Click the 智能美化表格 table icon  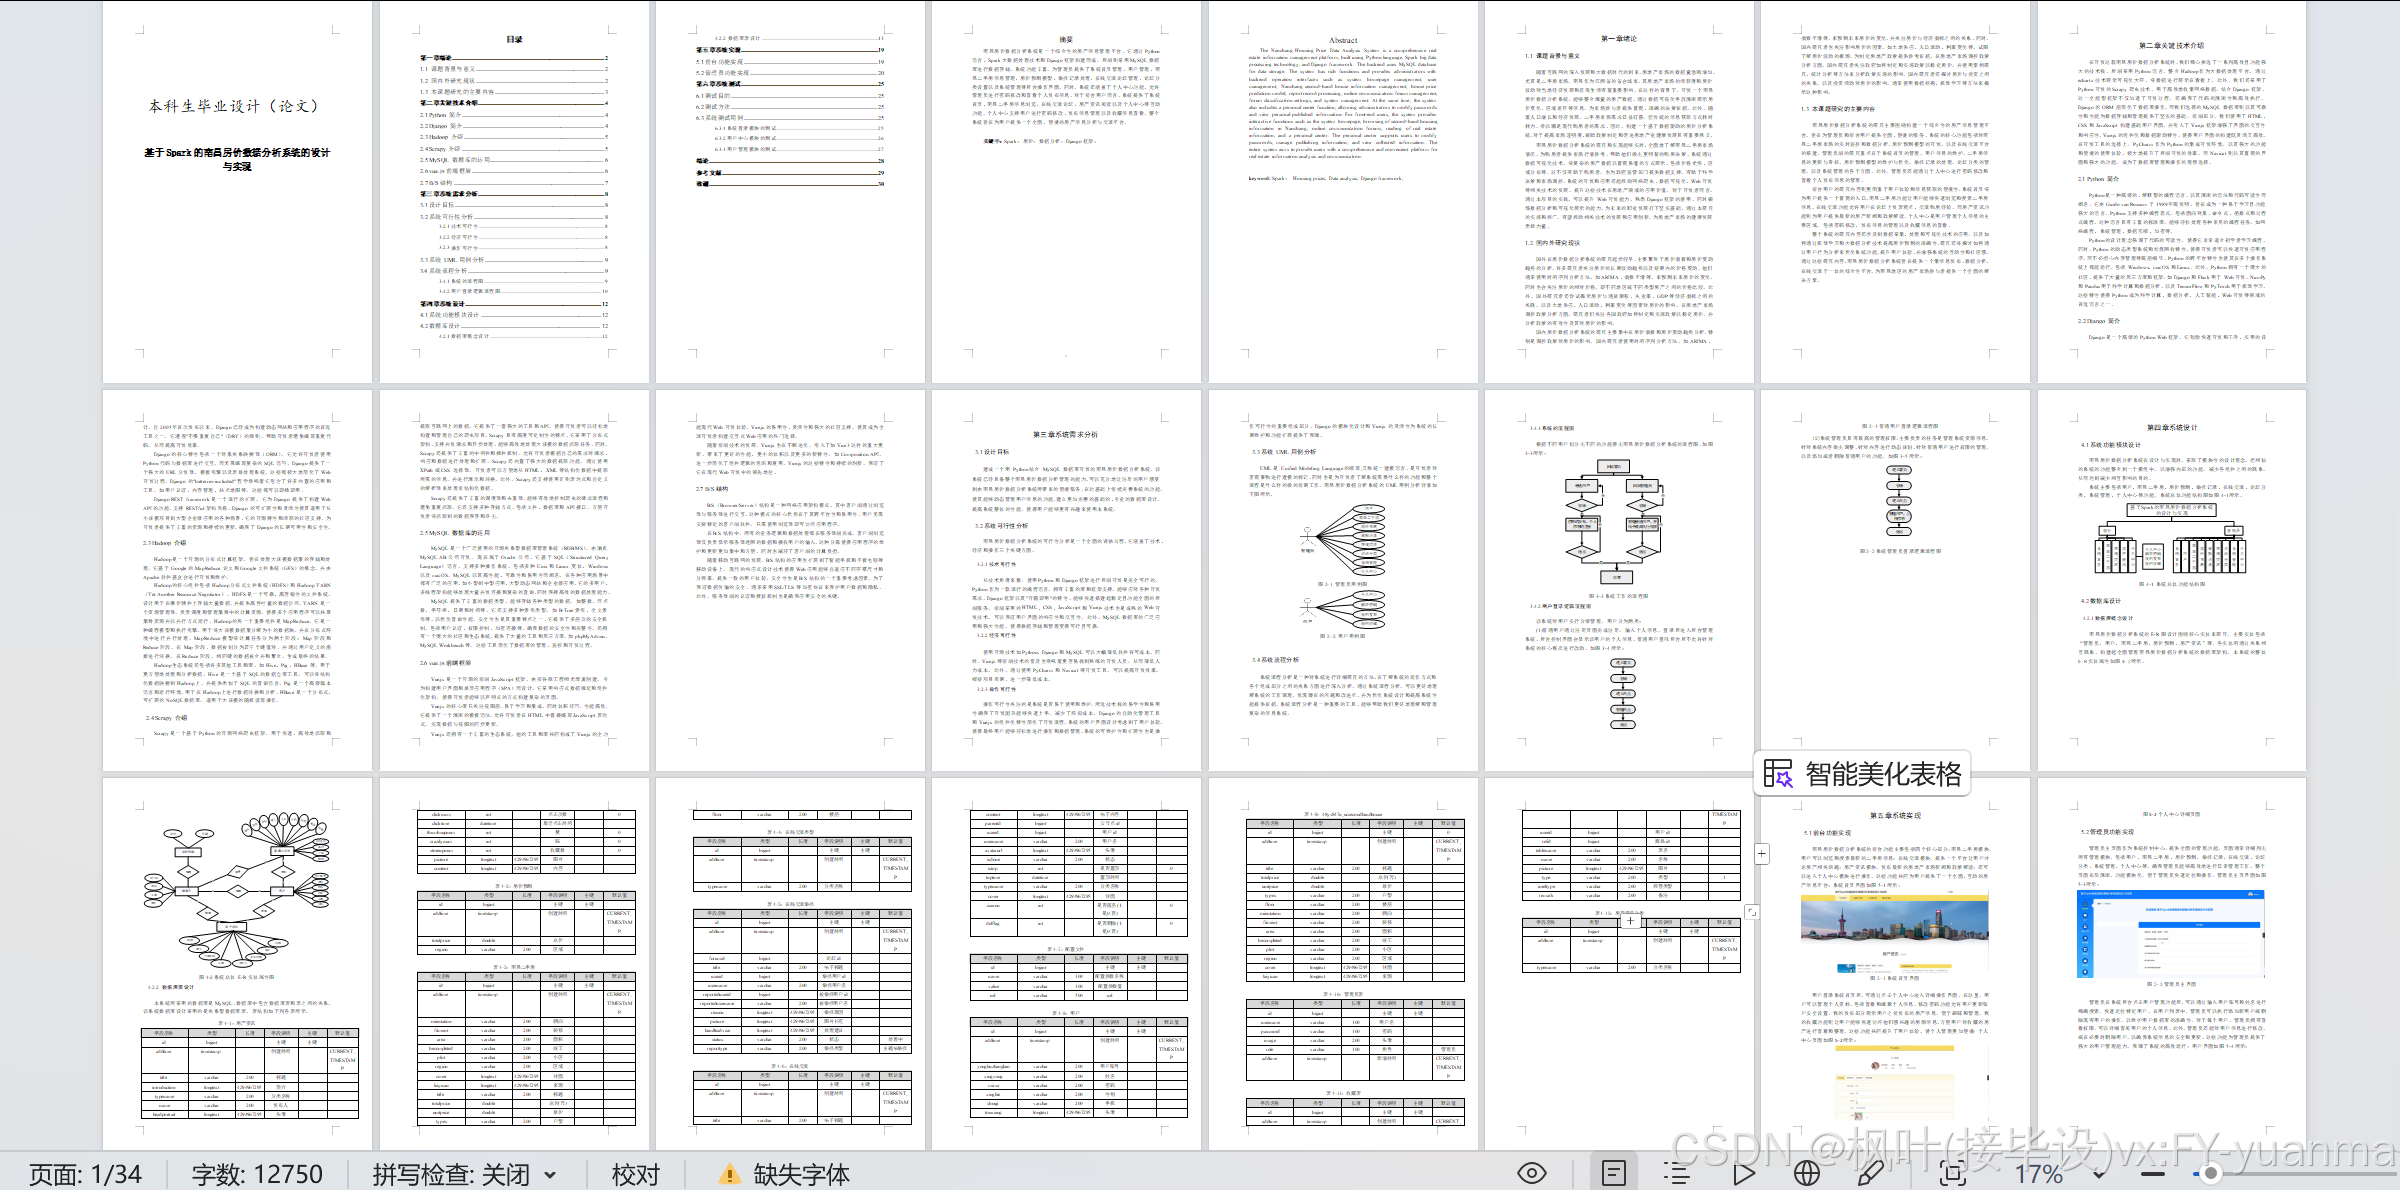tap(1778, 774)
